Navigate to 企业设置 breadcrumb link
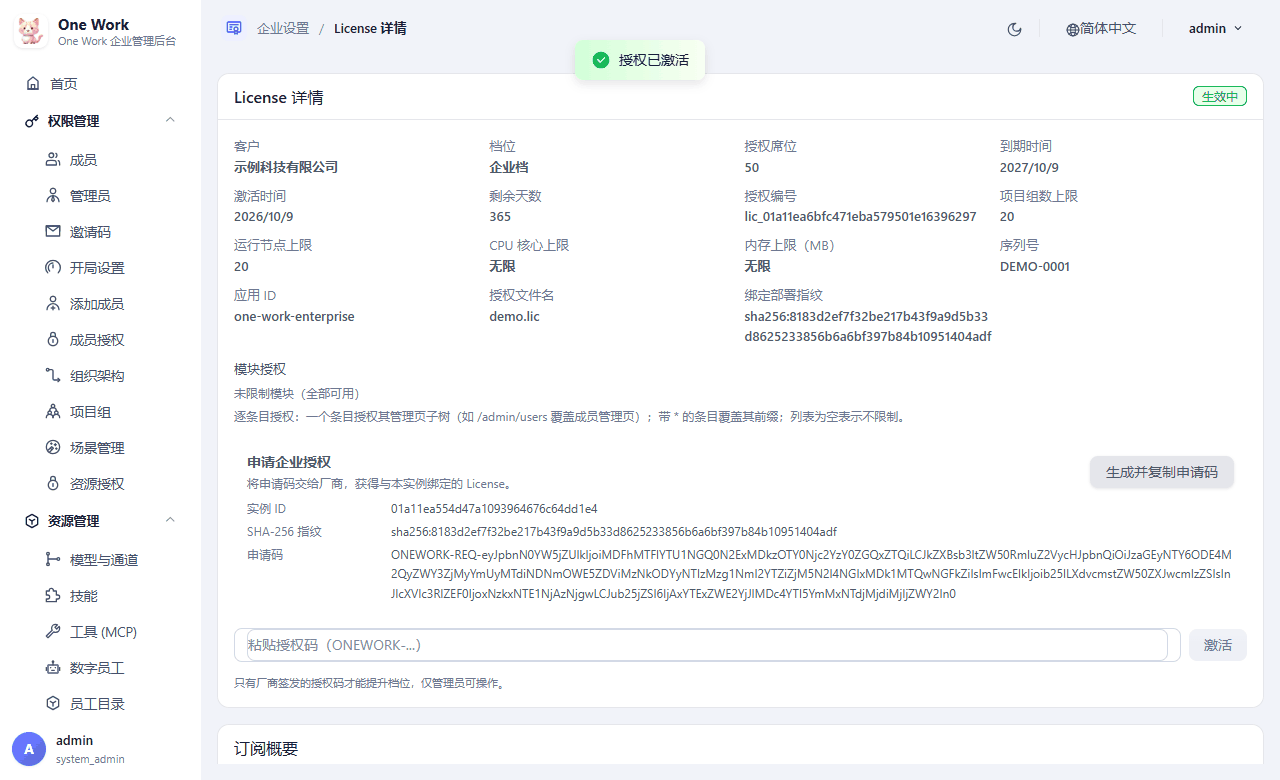 (283, 29)
